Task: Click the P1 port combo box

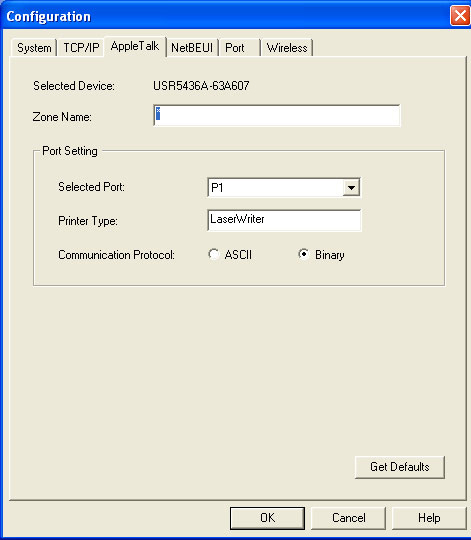Action: (284, 188)
